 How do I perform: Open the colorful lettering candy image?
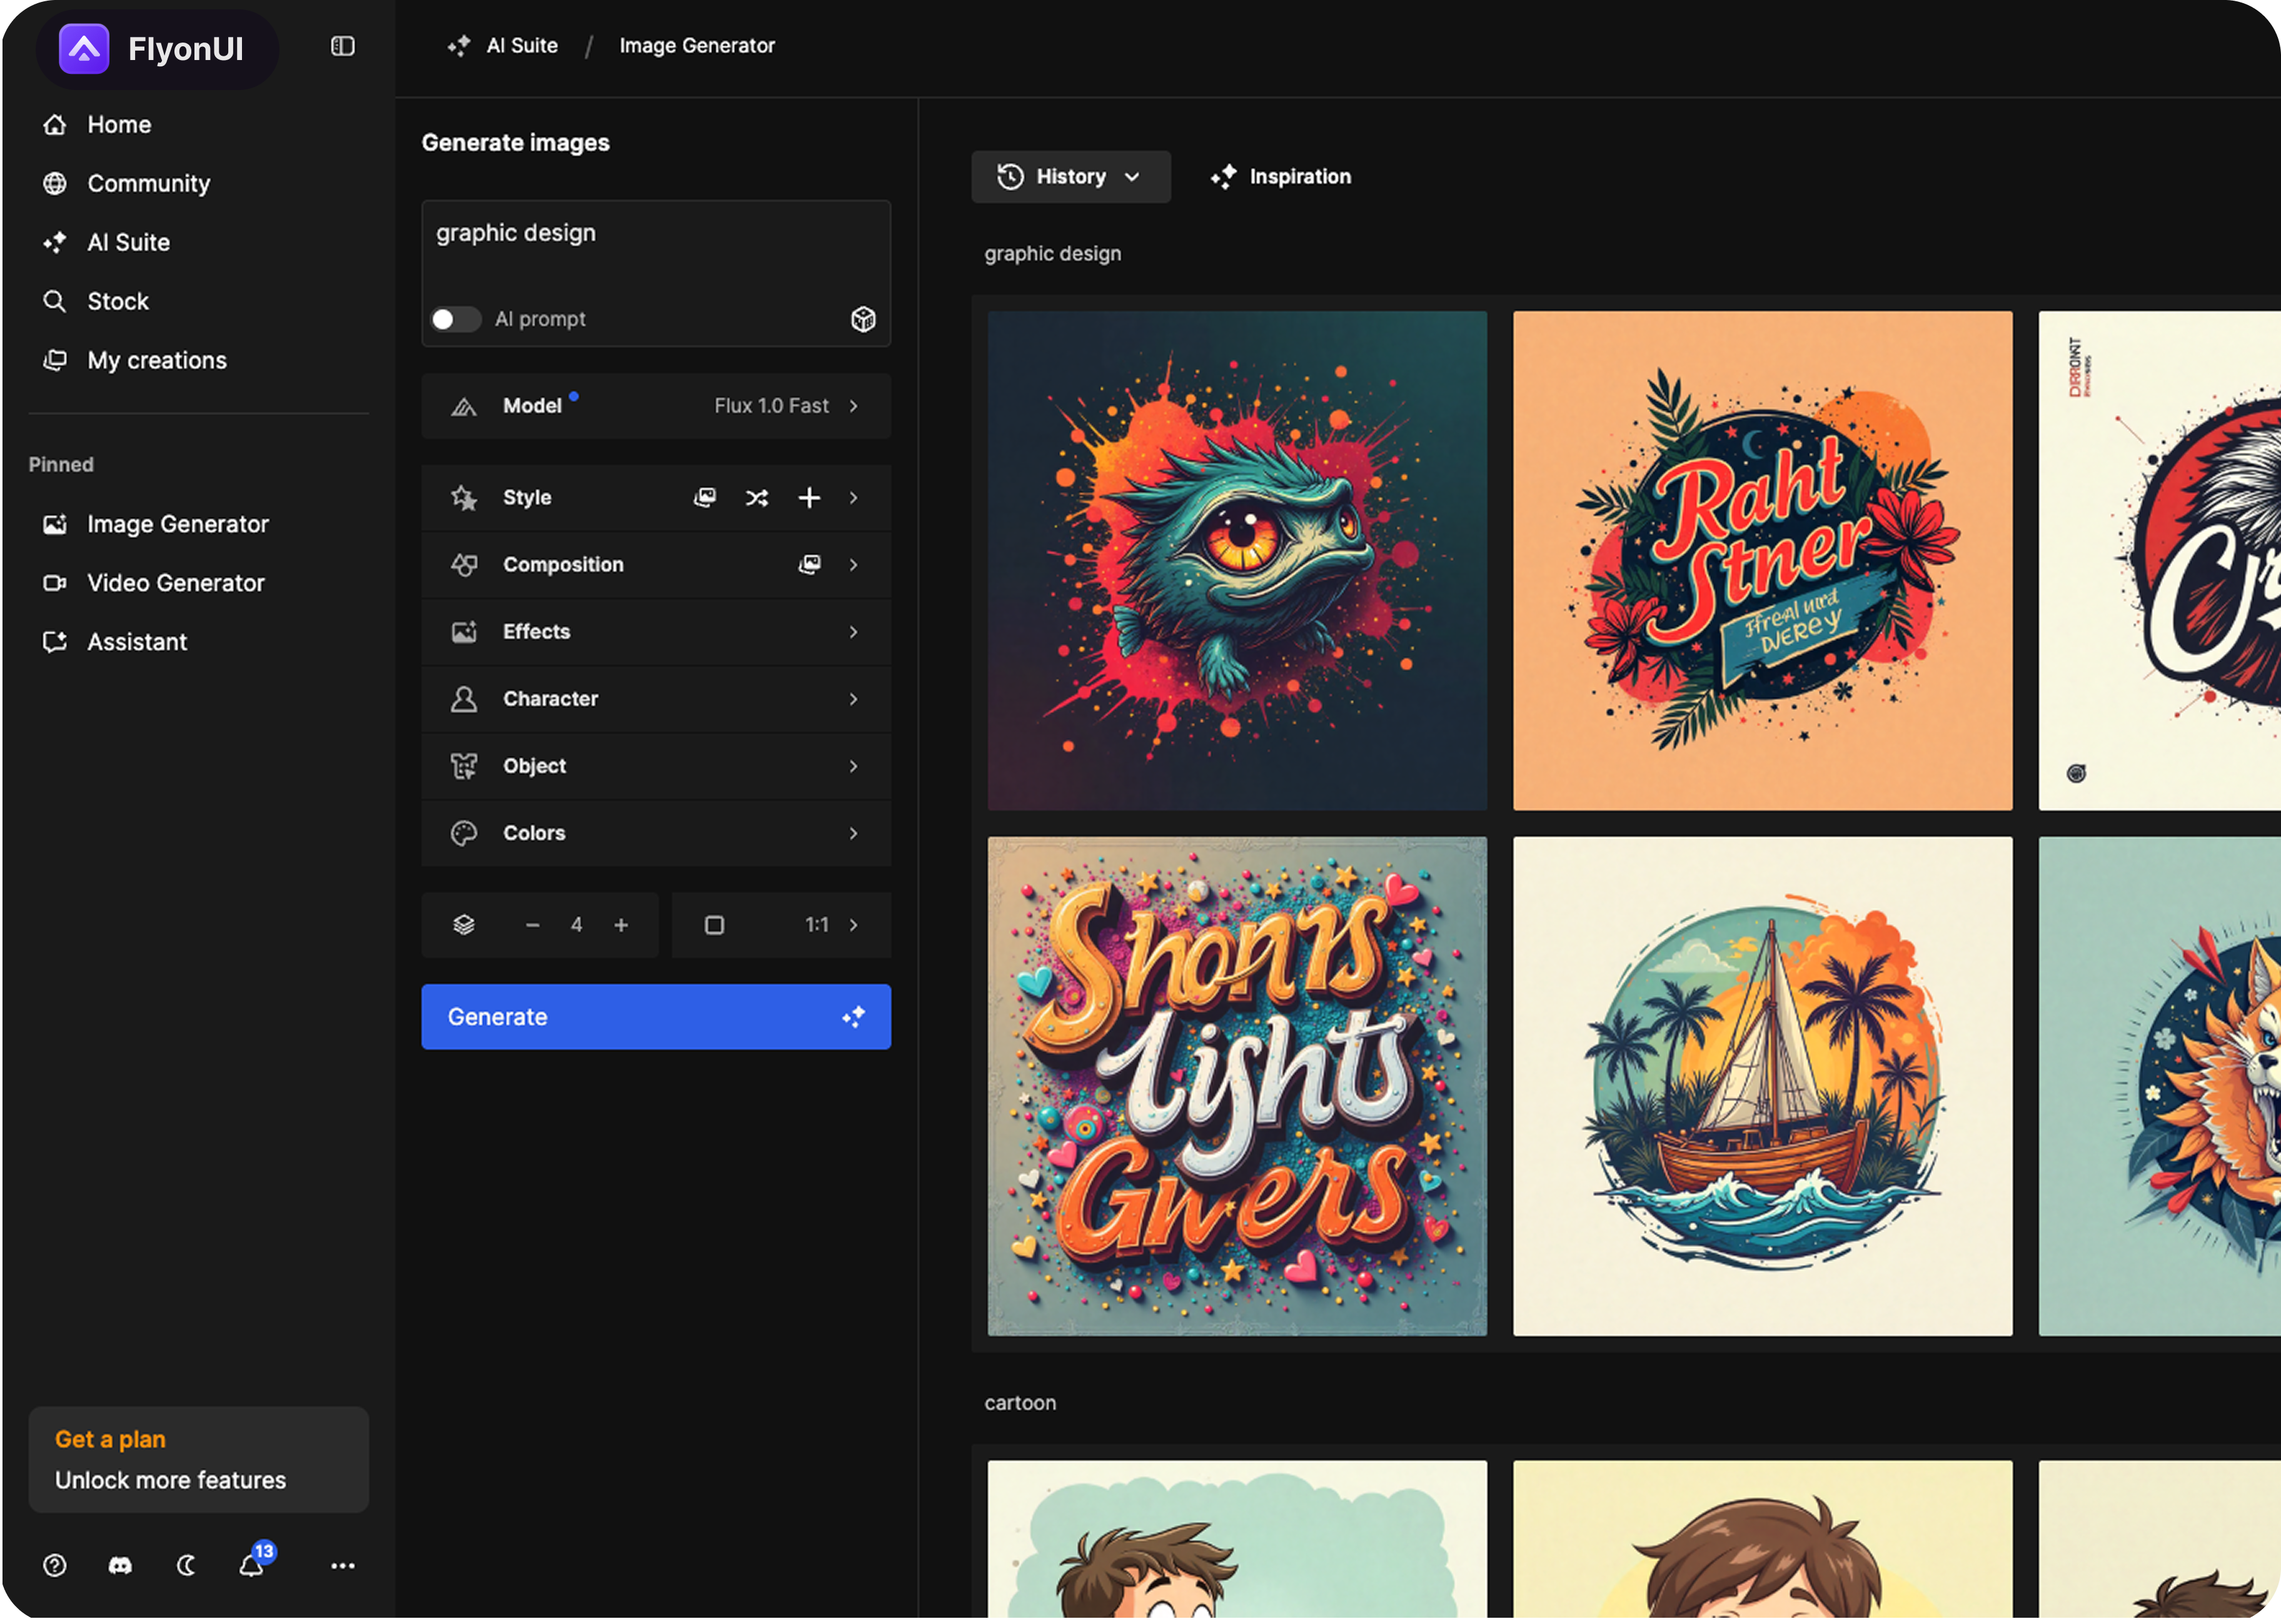[x=1237, y=1087]
